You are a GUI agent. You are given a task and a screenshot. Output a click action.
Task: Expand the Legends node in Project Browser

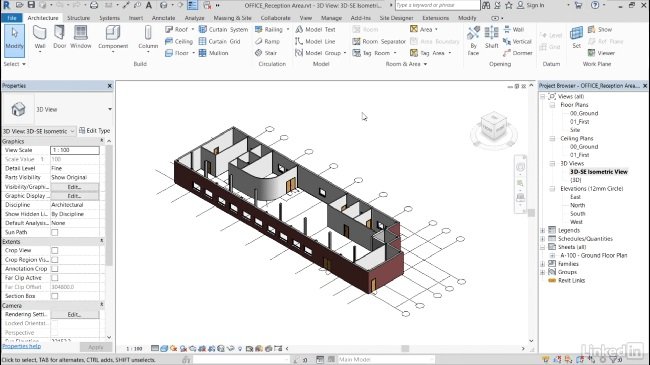point(543,231)
